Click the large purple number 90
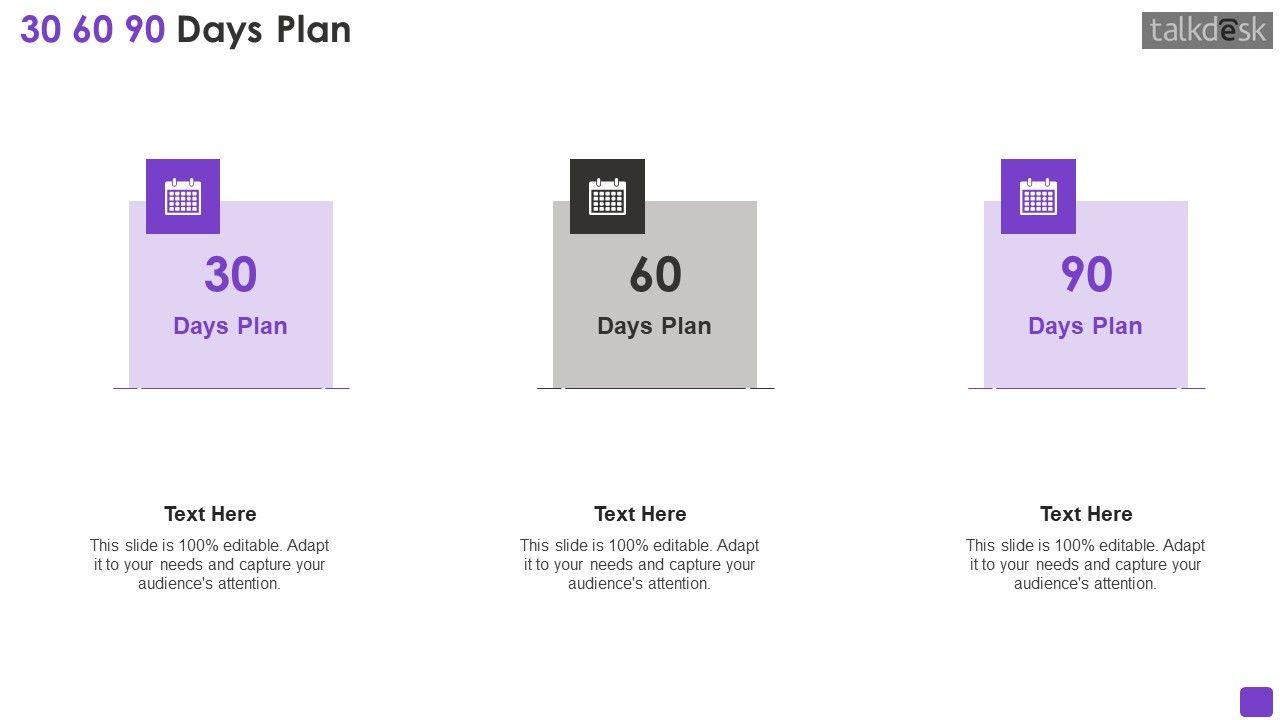The image size is (1280, 720). pyautogui.click(x=1086, y=275)
